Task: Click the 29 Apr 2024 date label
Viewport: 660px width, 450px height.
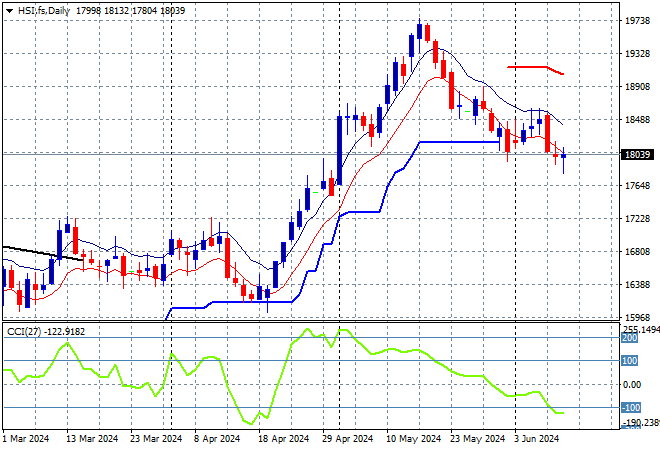Action: (349, 439)
